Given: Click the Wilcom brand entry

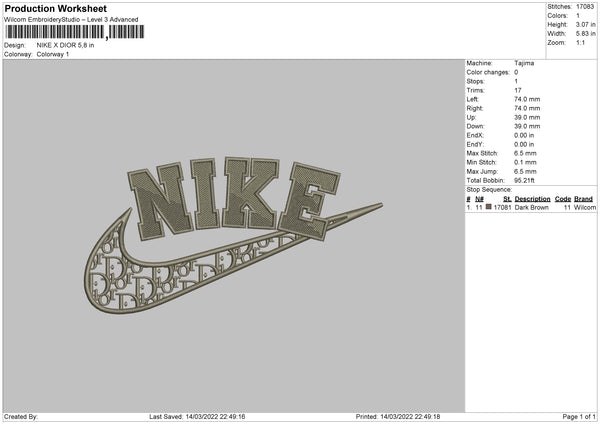Looking at the screenshot, I should [x=585, y=207].
